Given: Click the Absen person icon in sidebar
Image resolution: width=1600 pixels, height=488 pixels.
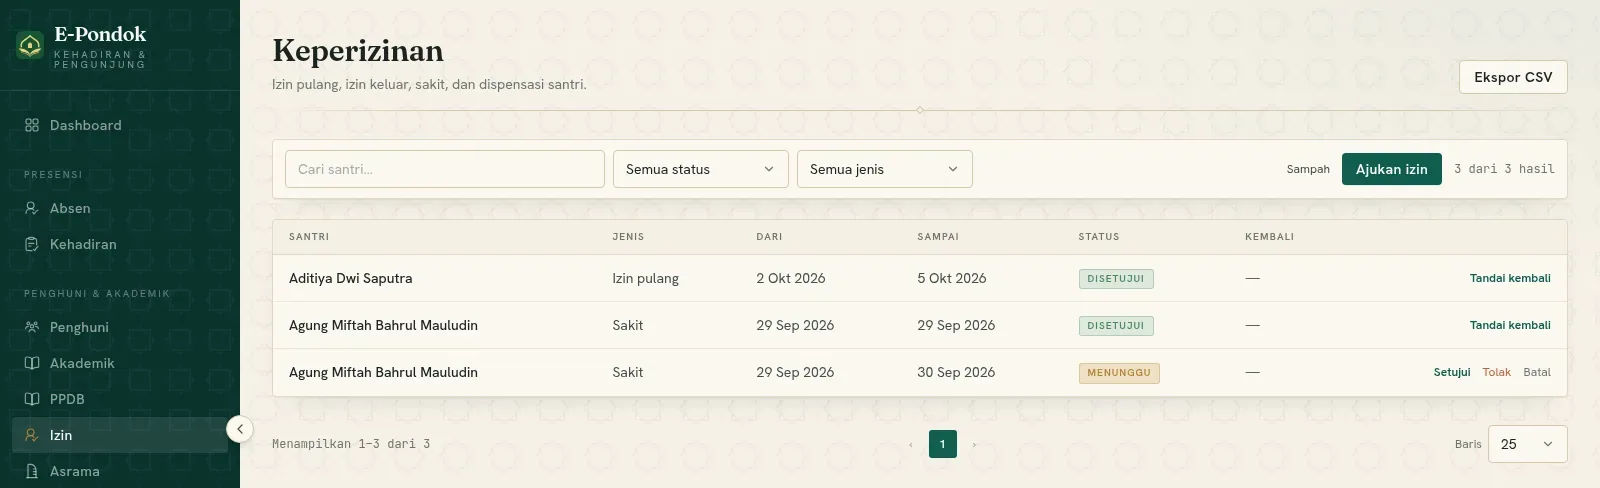Looking at the screenshot, I should click(x=32, y=208).
